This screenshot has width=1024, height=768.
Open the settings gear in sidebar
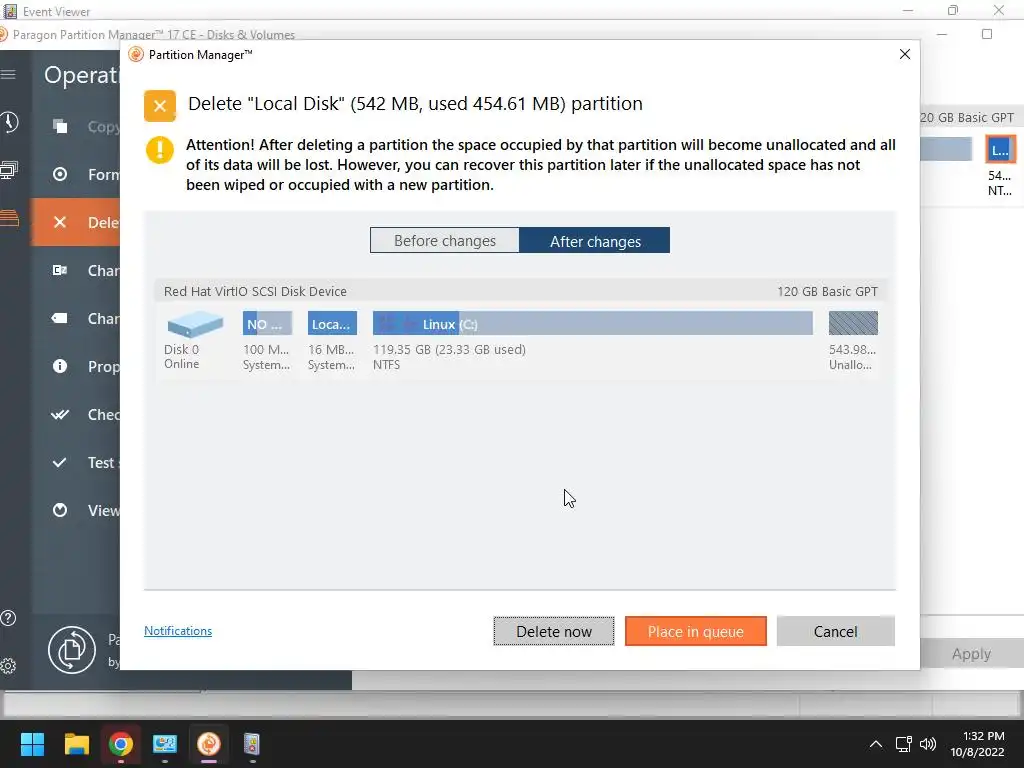click(x=8, y=665)
